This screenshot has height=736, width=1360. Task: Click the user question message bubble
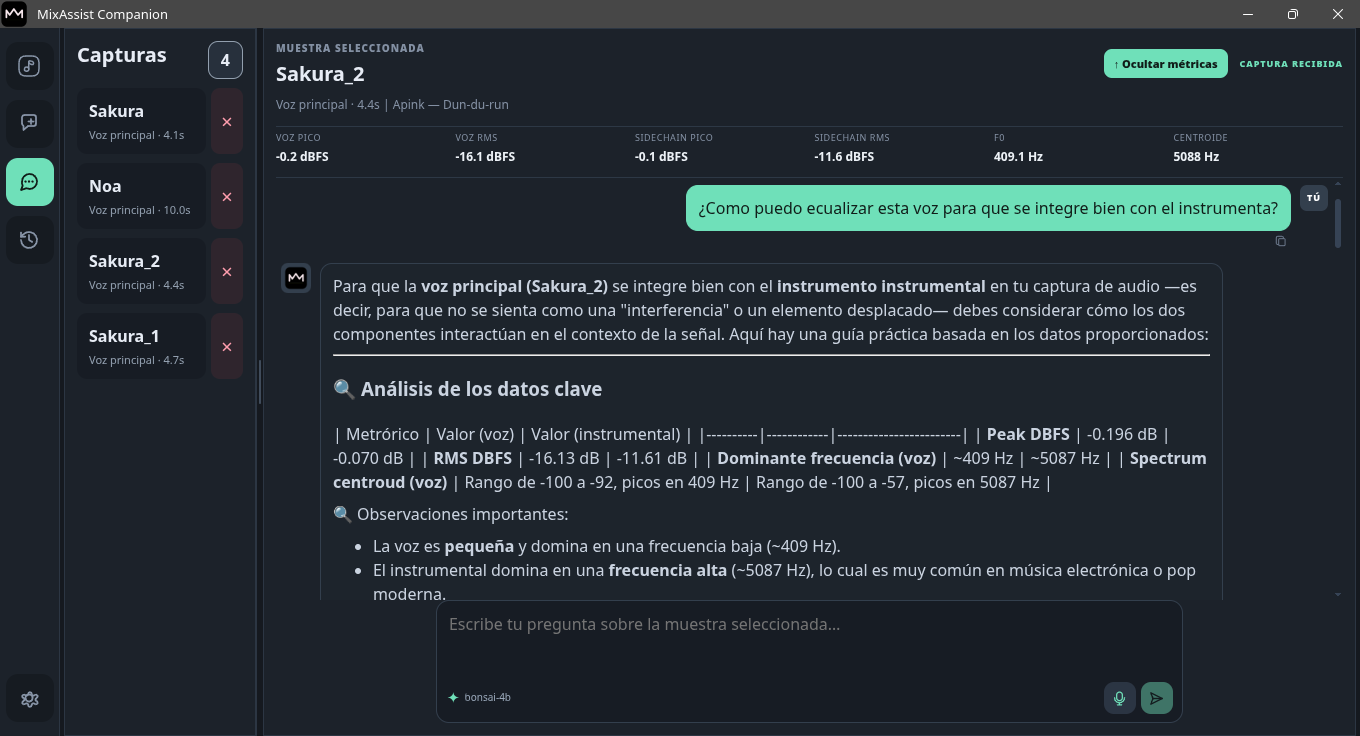(x=988, y=208)
